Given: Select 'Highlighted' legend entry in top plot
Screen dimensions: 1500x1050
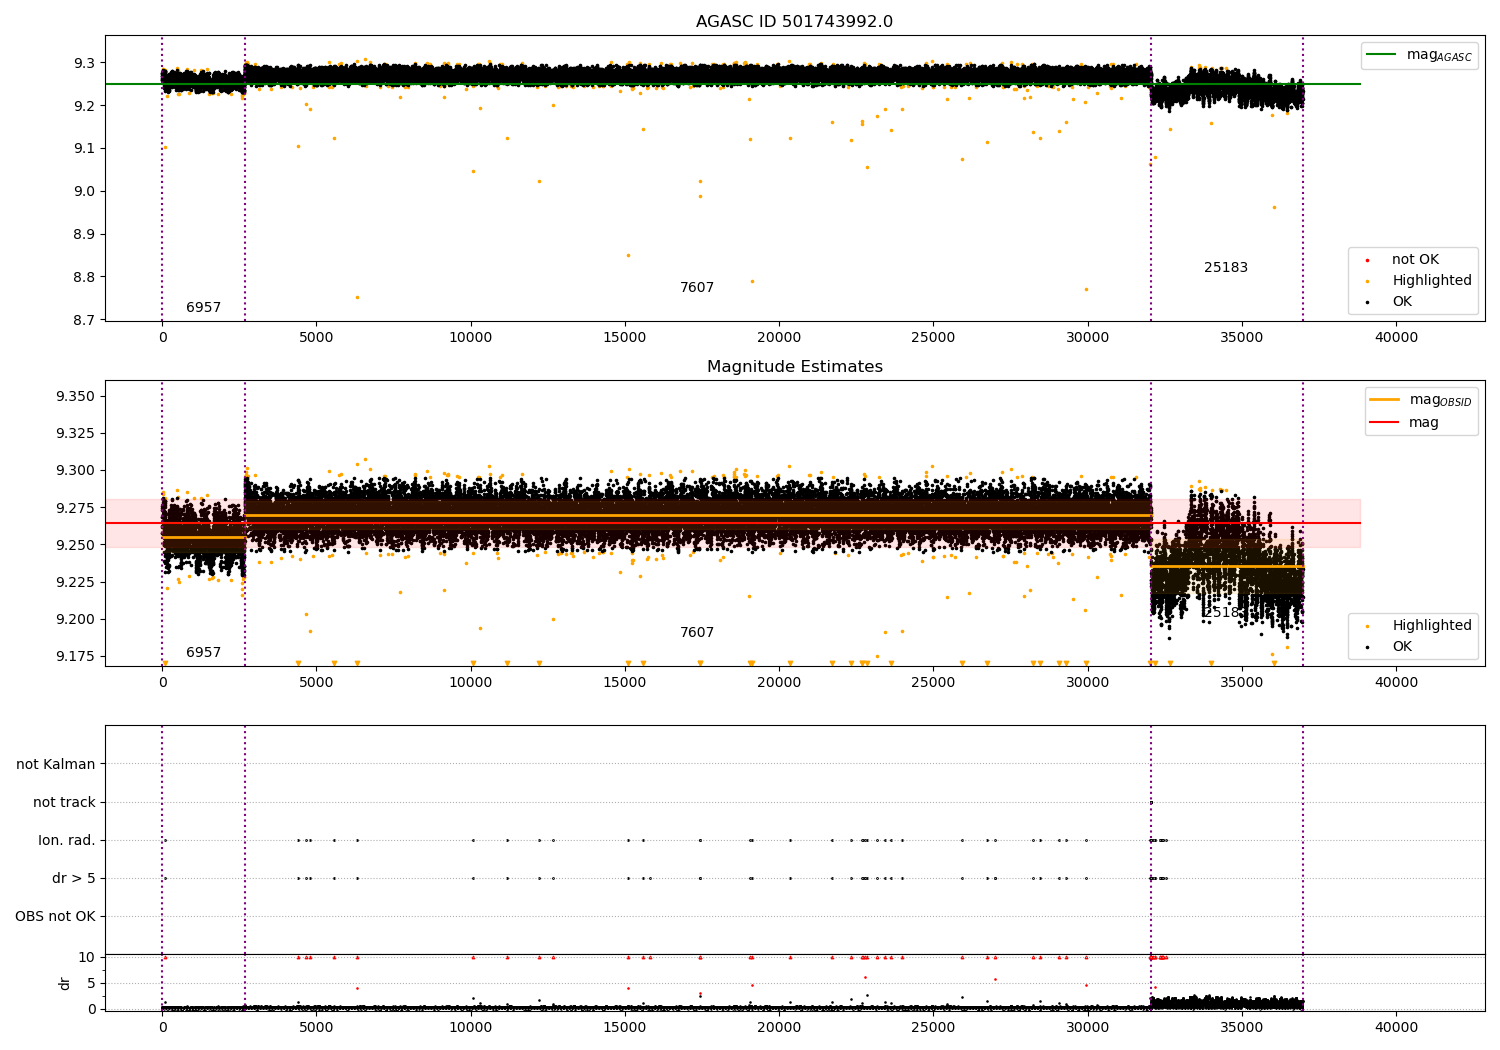Looking at the screenshot, I should (1432, 281).
